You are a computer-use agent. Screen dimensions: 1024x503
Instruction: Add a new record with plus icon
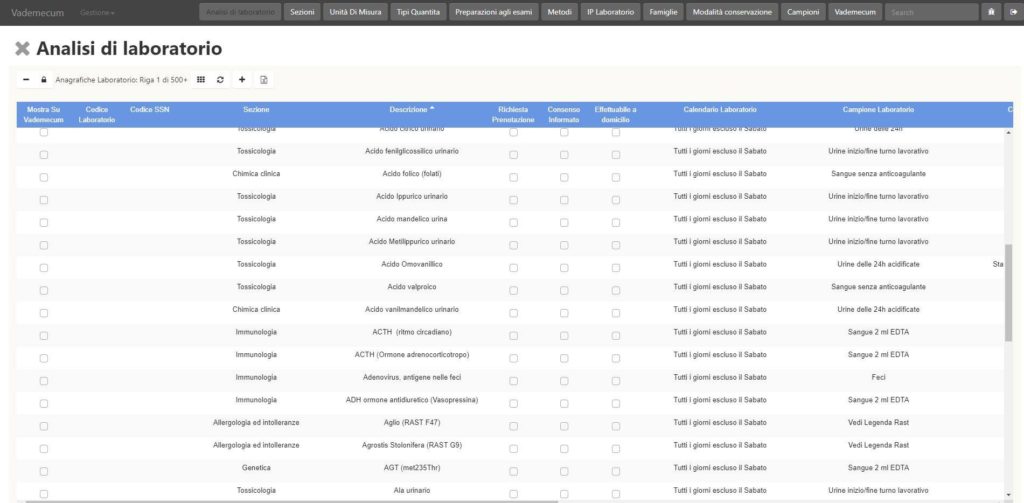click(x=242, y=79)
